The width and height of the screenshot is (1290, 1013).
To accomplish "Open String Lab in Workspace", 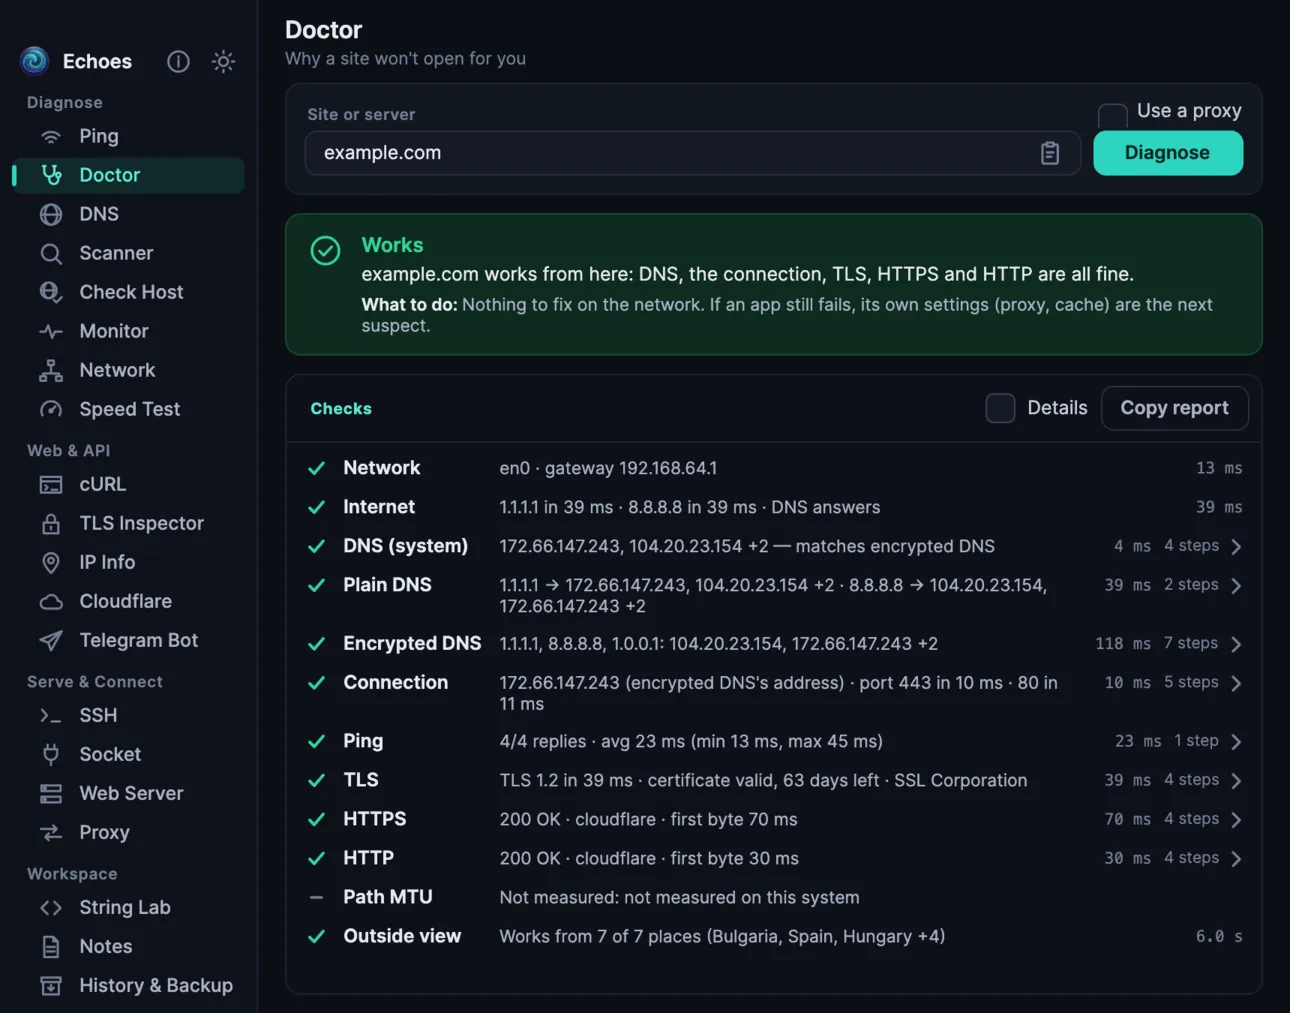I will tap(128, 907).
